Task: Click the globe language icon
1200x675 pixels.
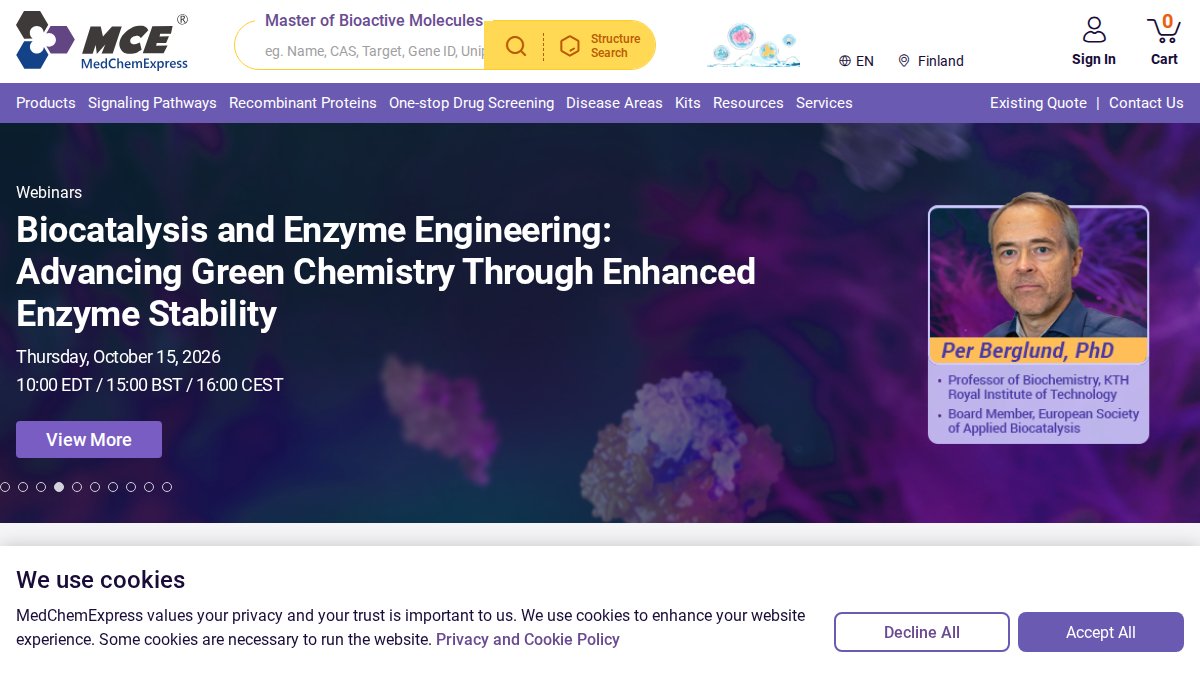Action: tap(845, 61)
